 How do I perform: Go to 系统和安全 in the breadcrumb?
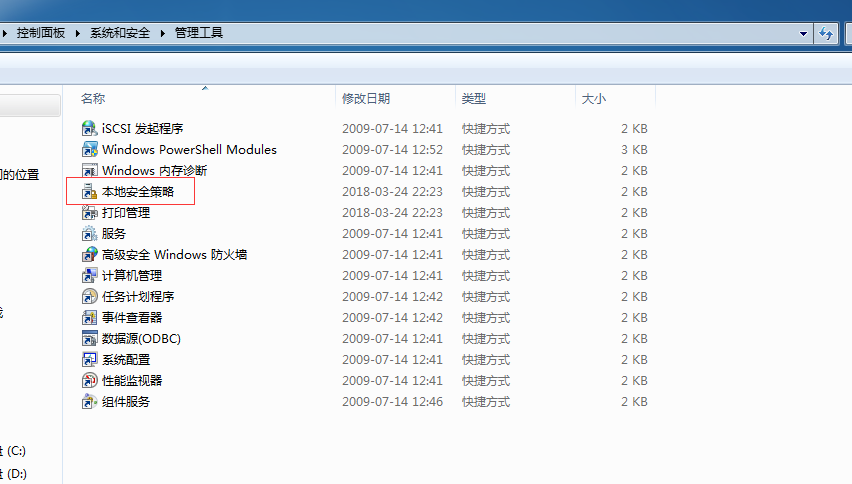tap(120, 33)
